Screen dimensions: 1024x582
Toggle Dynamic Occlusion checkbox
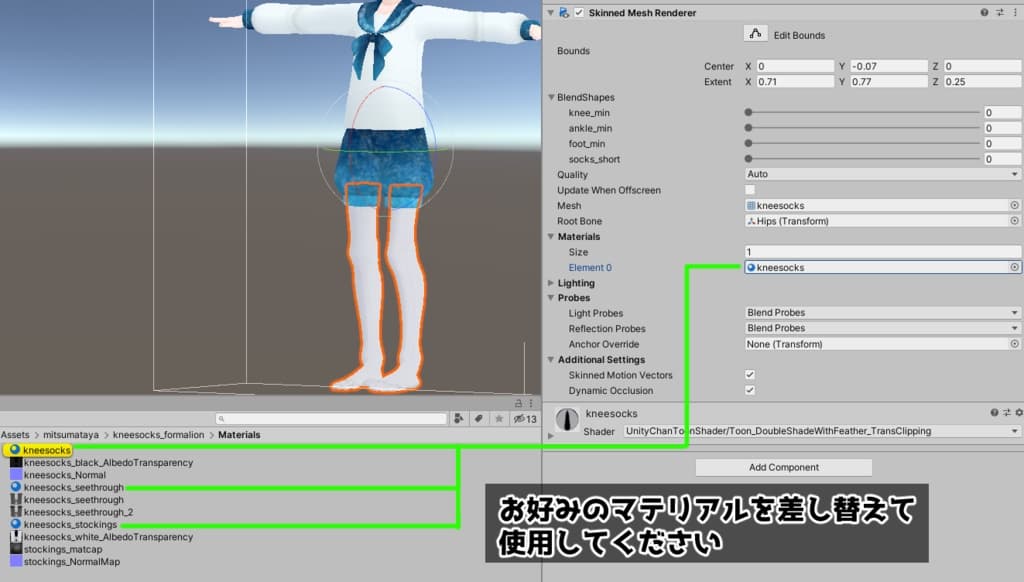[x=748, y=390]
